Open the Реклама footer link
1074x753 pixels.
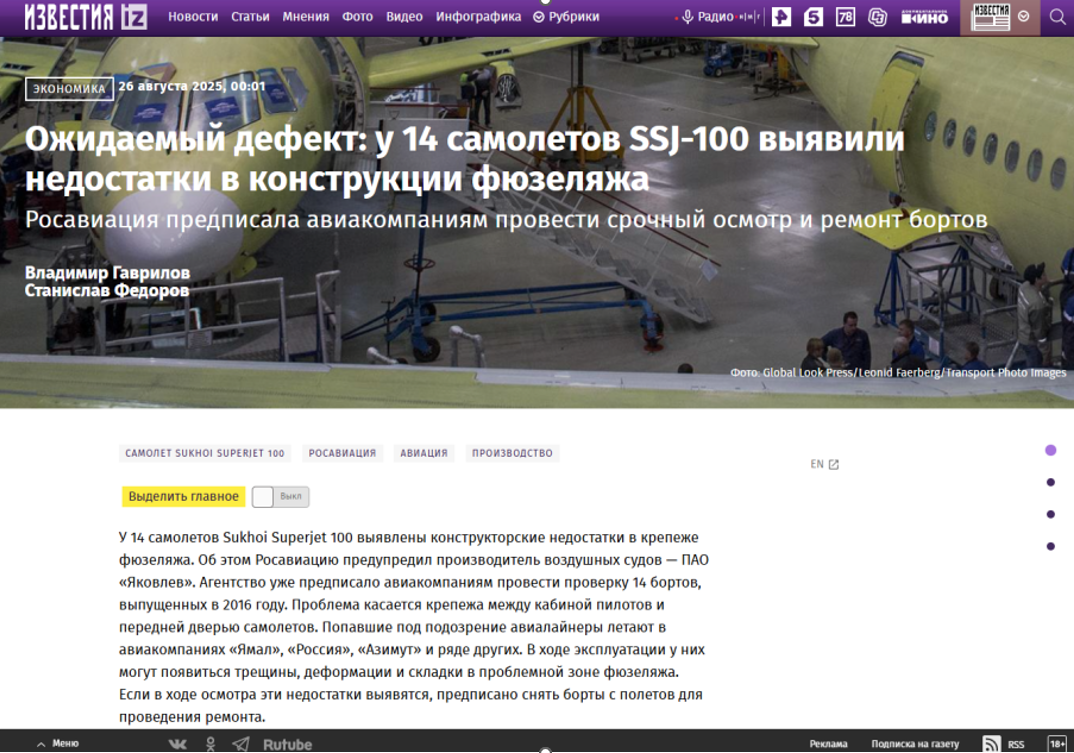pyautogui.click(x=828, y=744)
